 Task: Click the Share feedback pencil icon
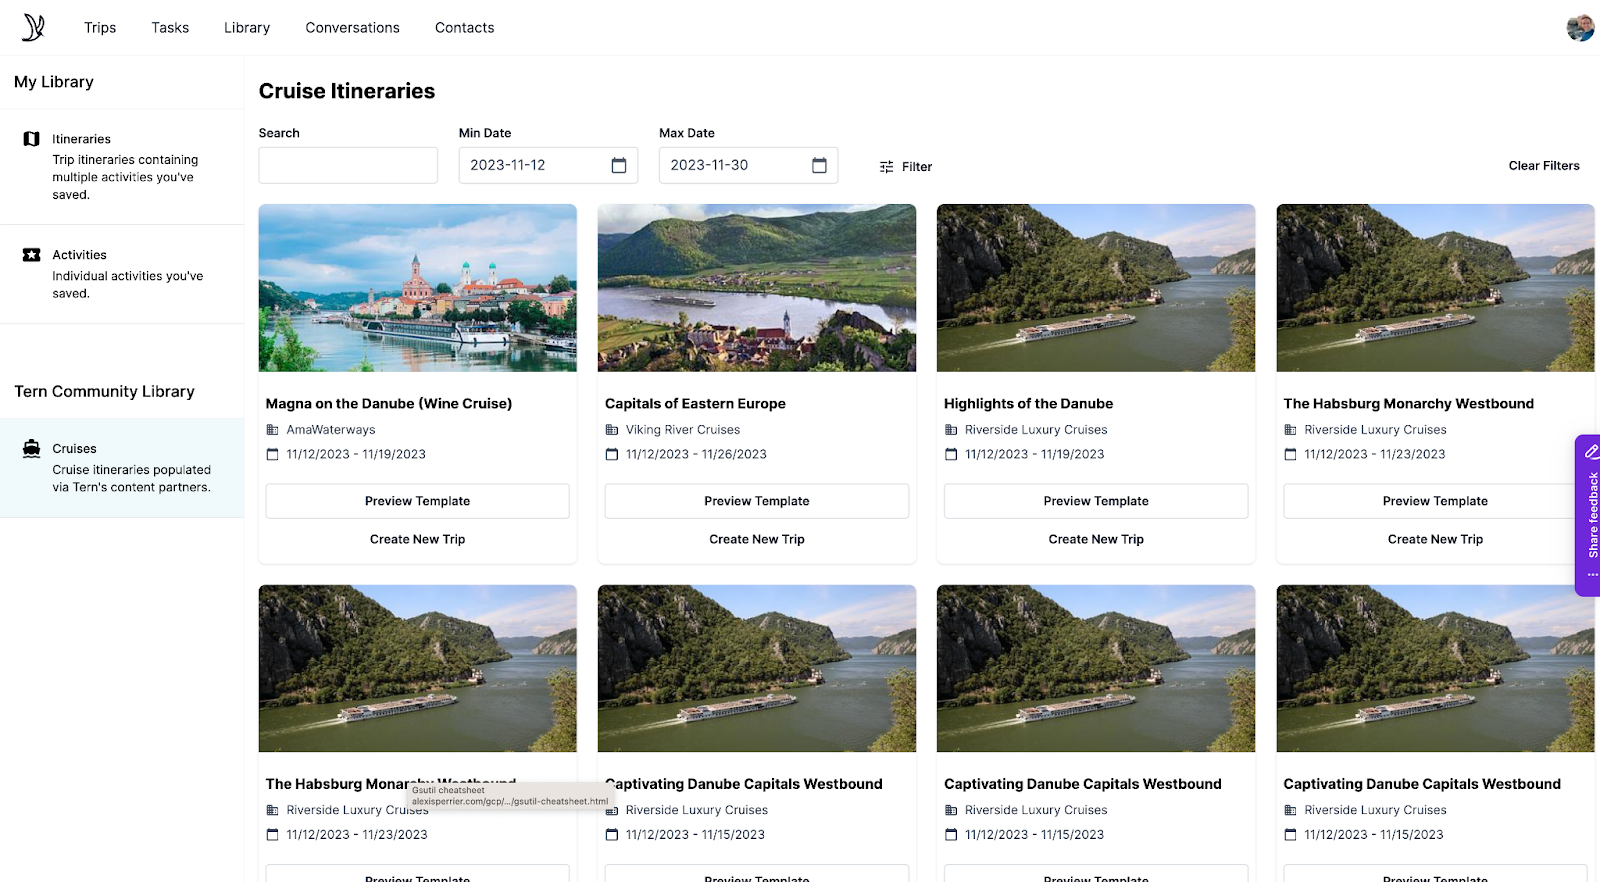click(x=1591, y=452)
